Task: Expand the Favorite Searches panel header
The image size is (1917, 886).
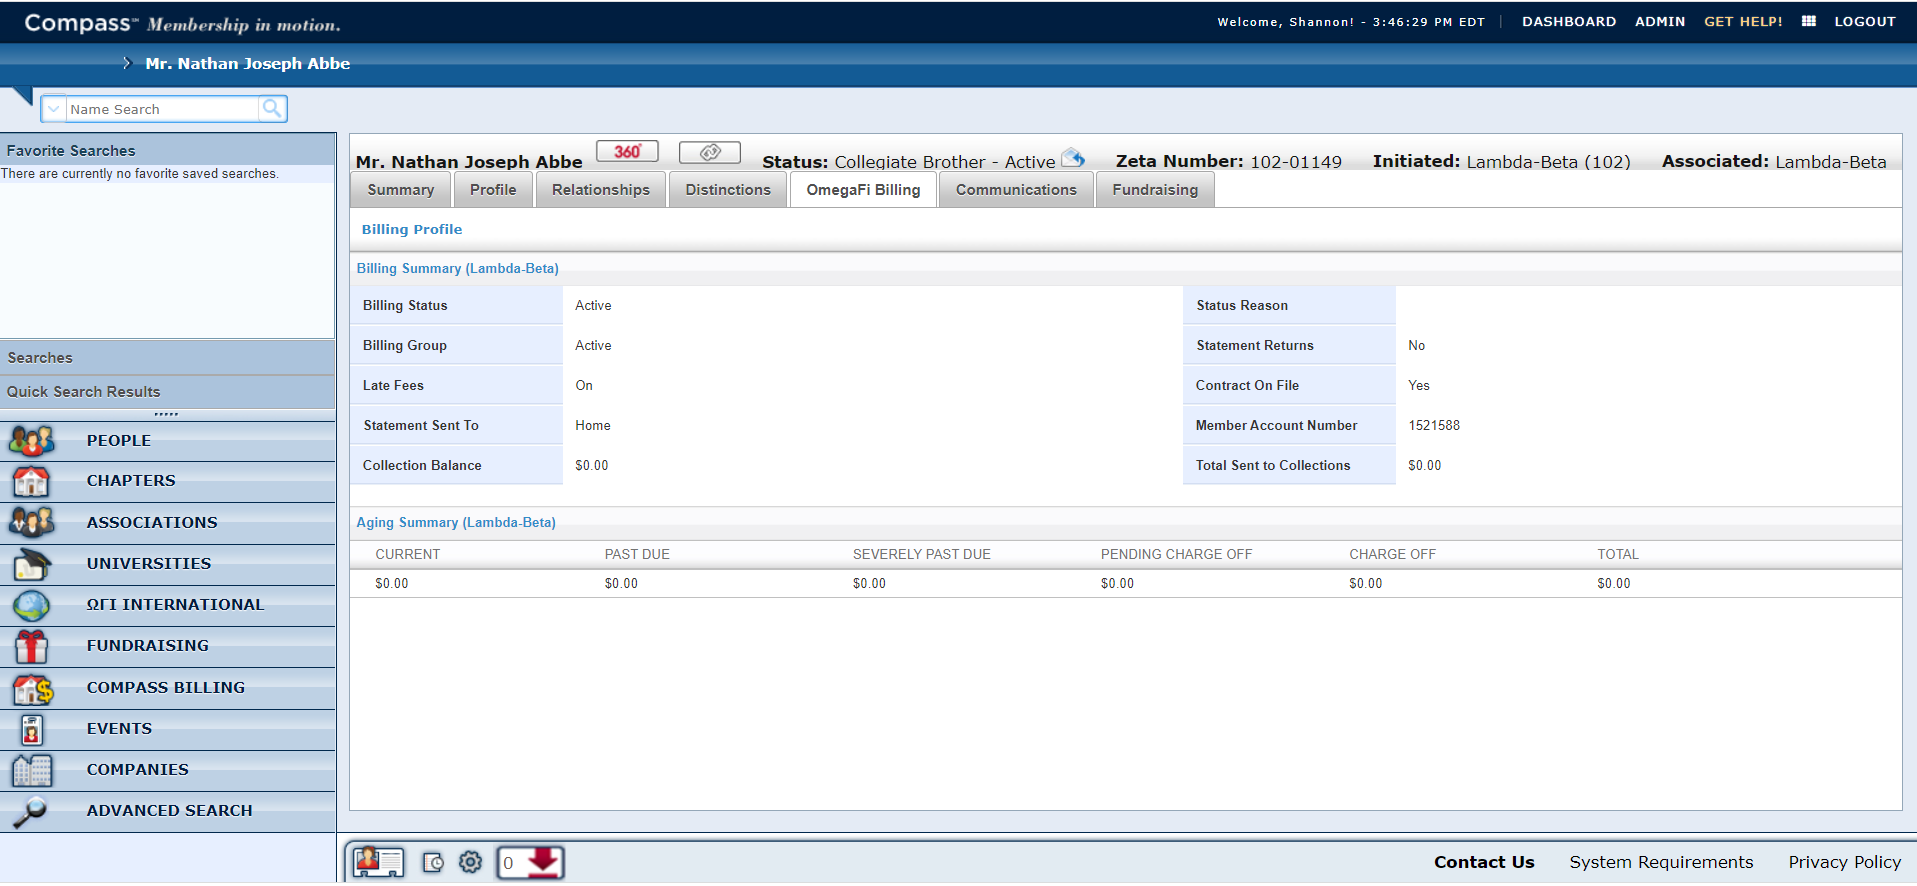Action: pos(168,150)
